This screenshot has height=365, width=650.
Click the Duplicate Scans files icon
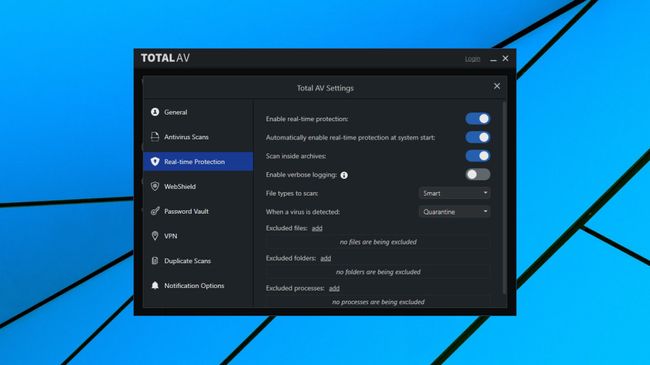155,261
